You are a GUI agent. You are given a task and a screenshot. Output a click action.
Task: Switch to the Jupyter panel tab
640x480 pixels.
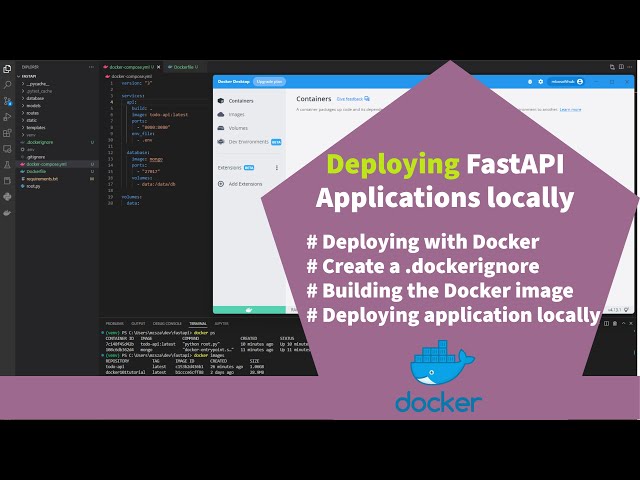point(221,324)
